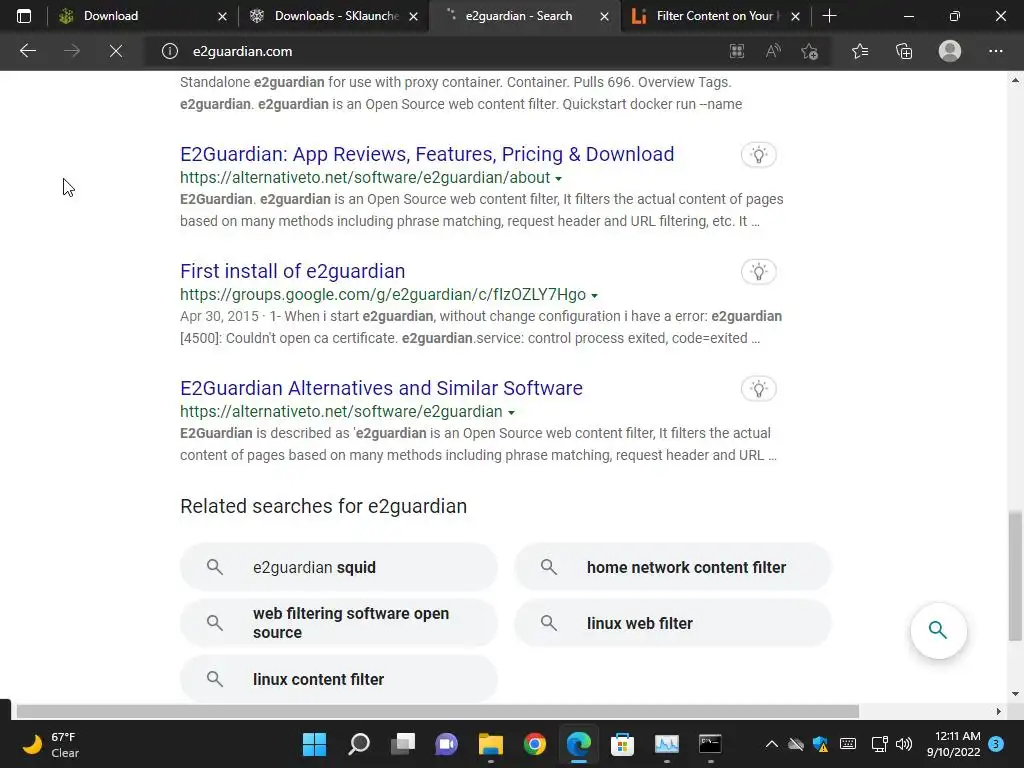Go back to previous page
The image size is (1024, 768).
27,51
